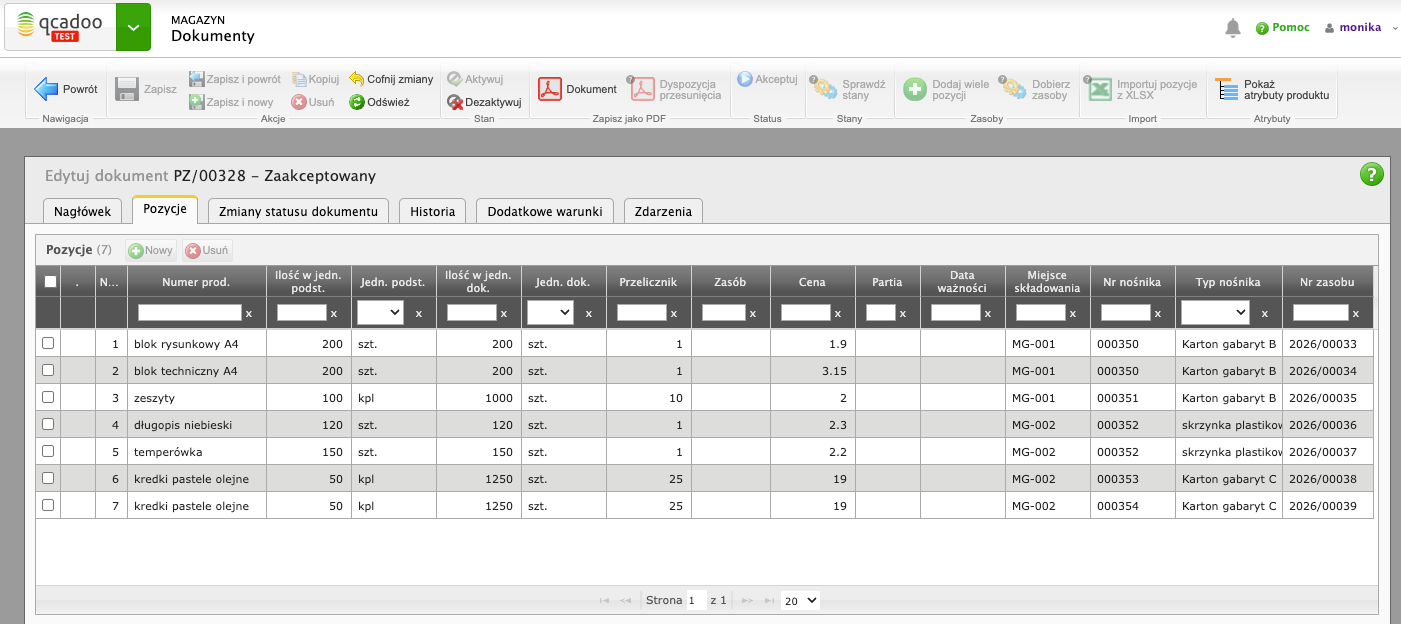Open the rows-per-page dropdown showing 20
1401x624 pixels.
coord(800,600)
